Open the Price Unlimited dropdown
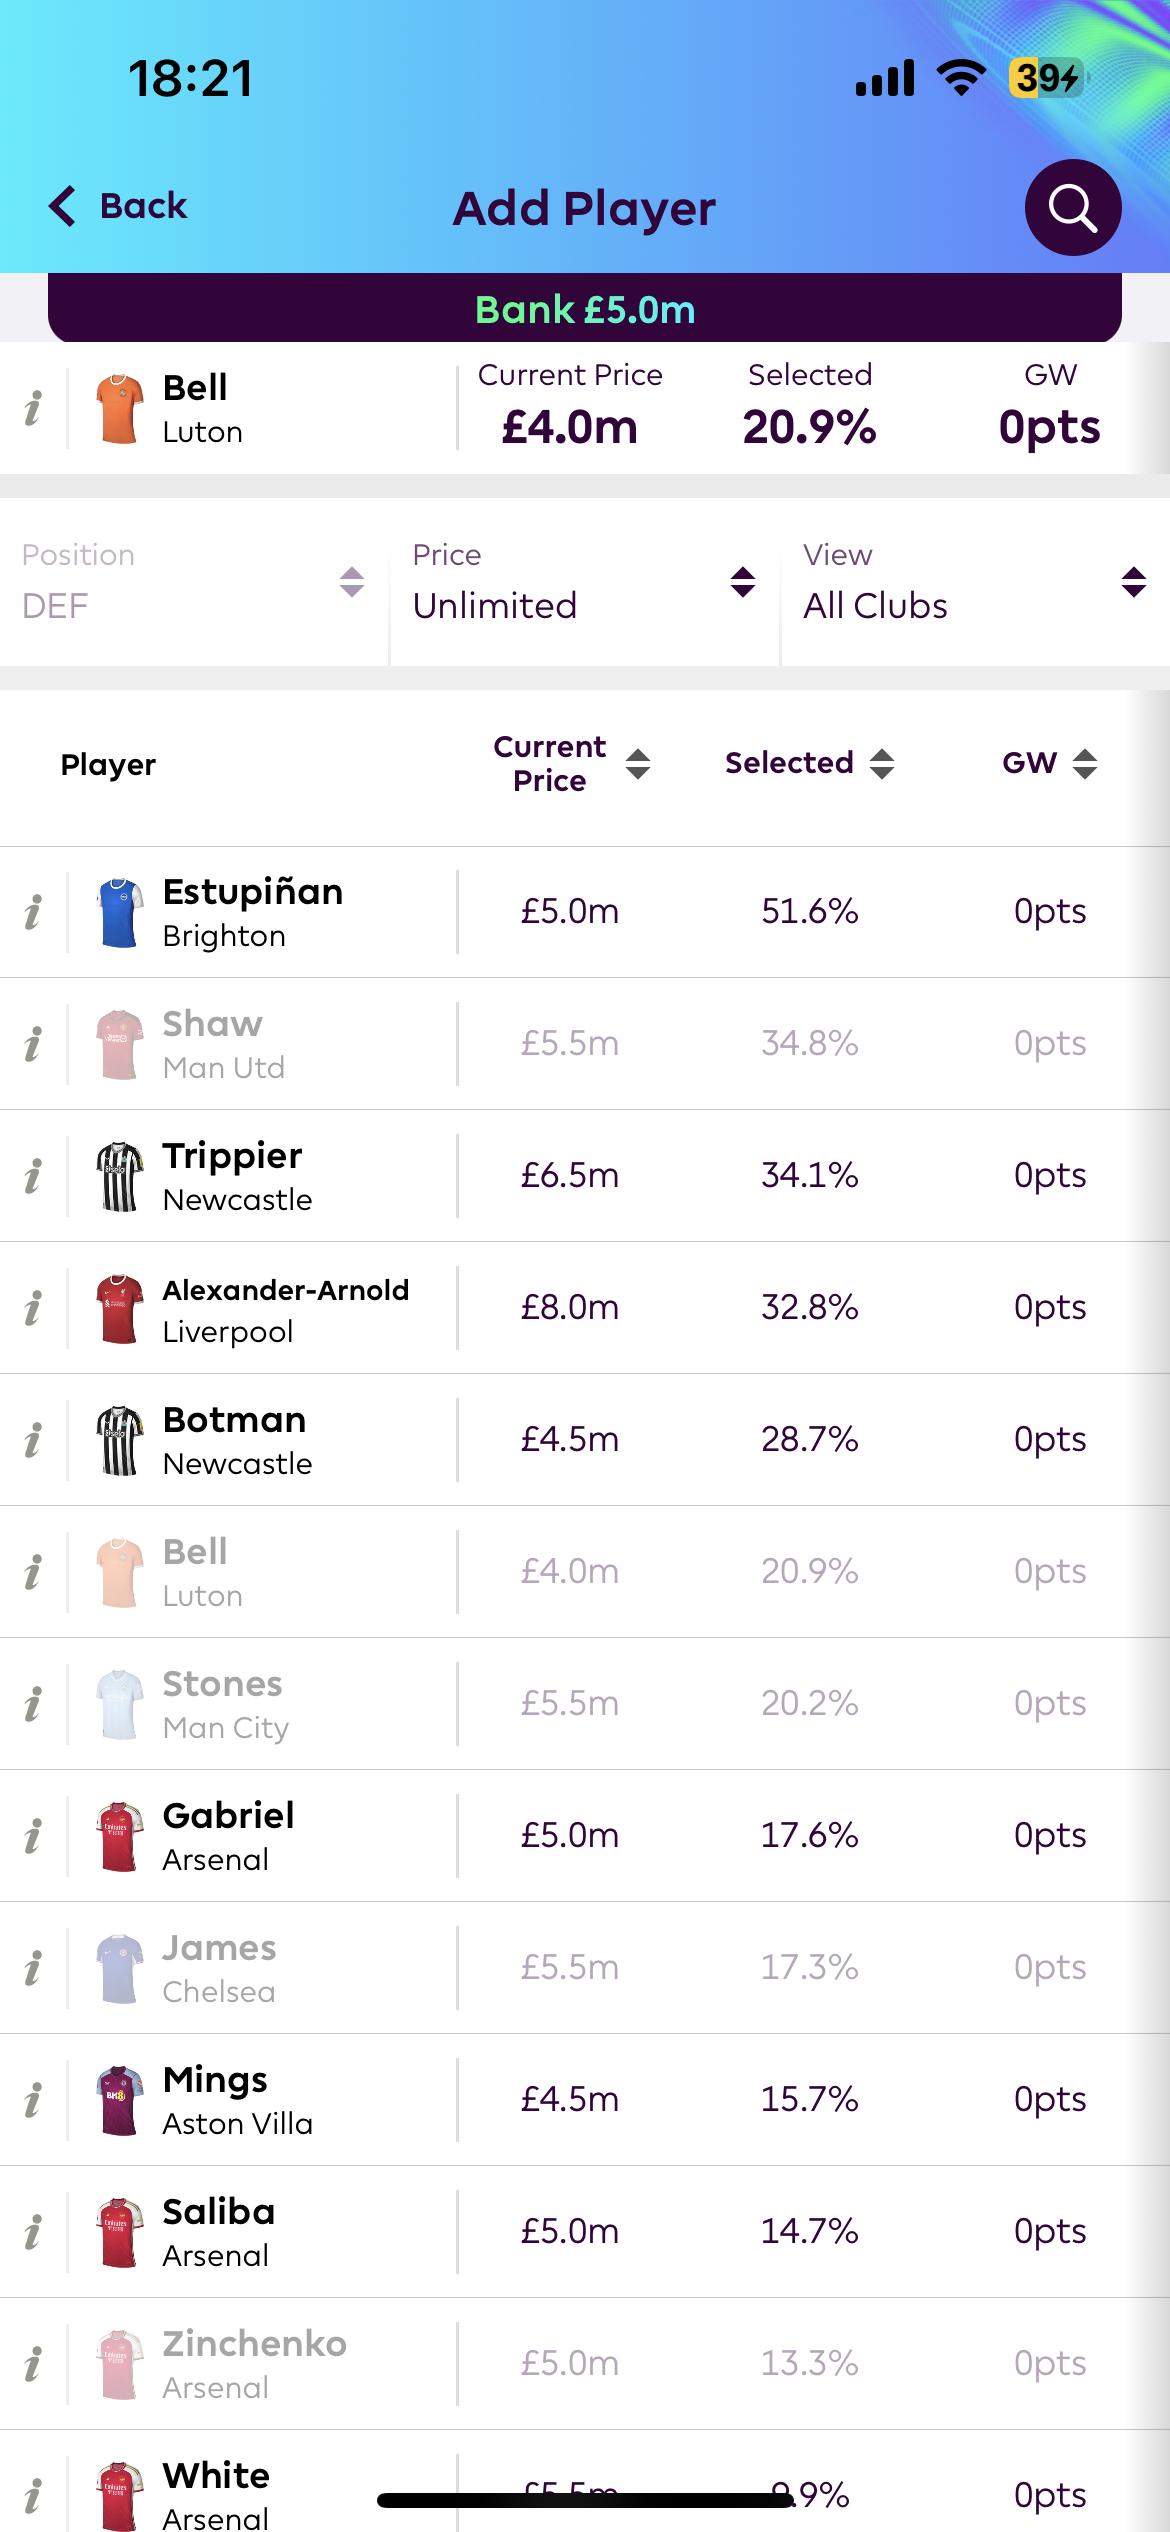 pos(585,582)
